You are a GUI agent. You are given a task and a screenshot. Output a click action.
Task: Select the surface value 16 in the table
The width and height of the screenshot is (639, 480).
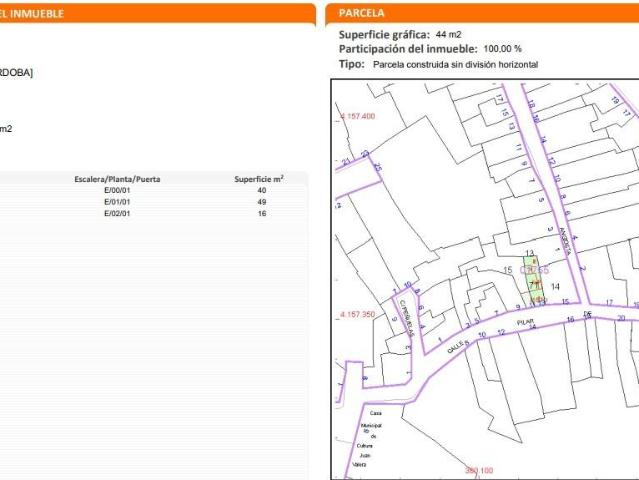[262, 214]
